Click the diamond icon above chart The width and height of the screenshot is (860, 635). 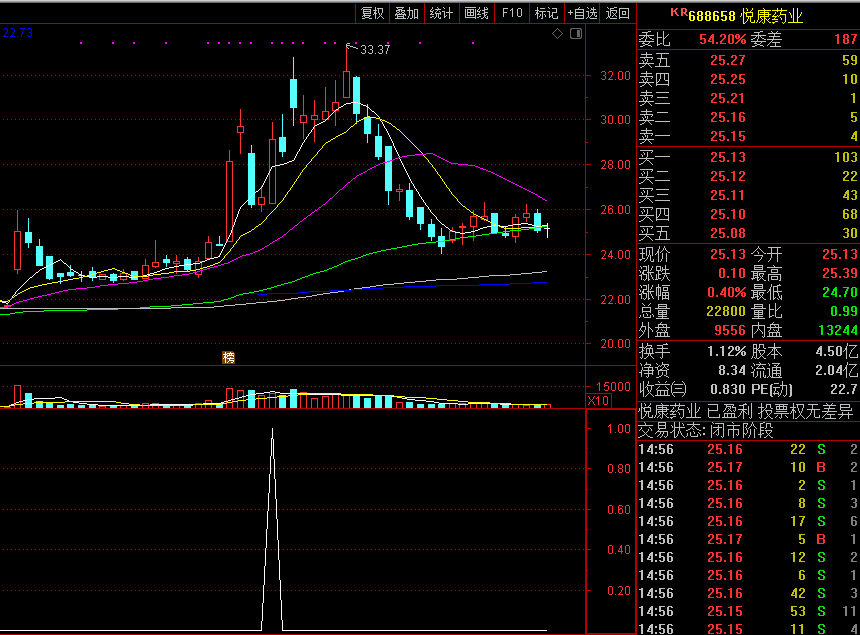557,33
